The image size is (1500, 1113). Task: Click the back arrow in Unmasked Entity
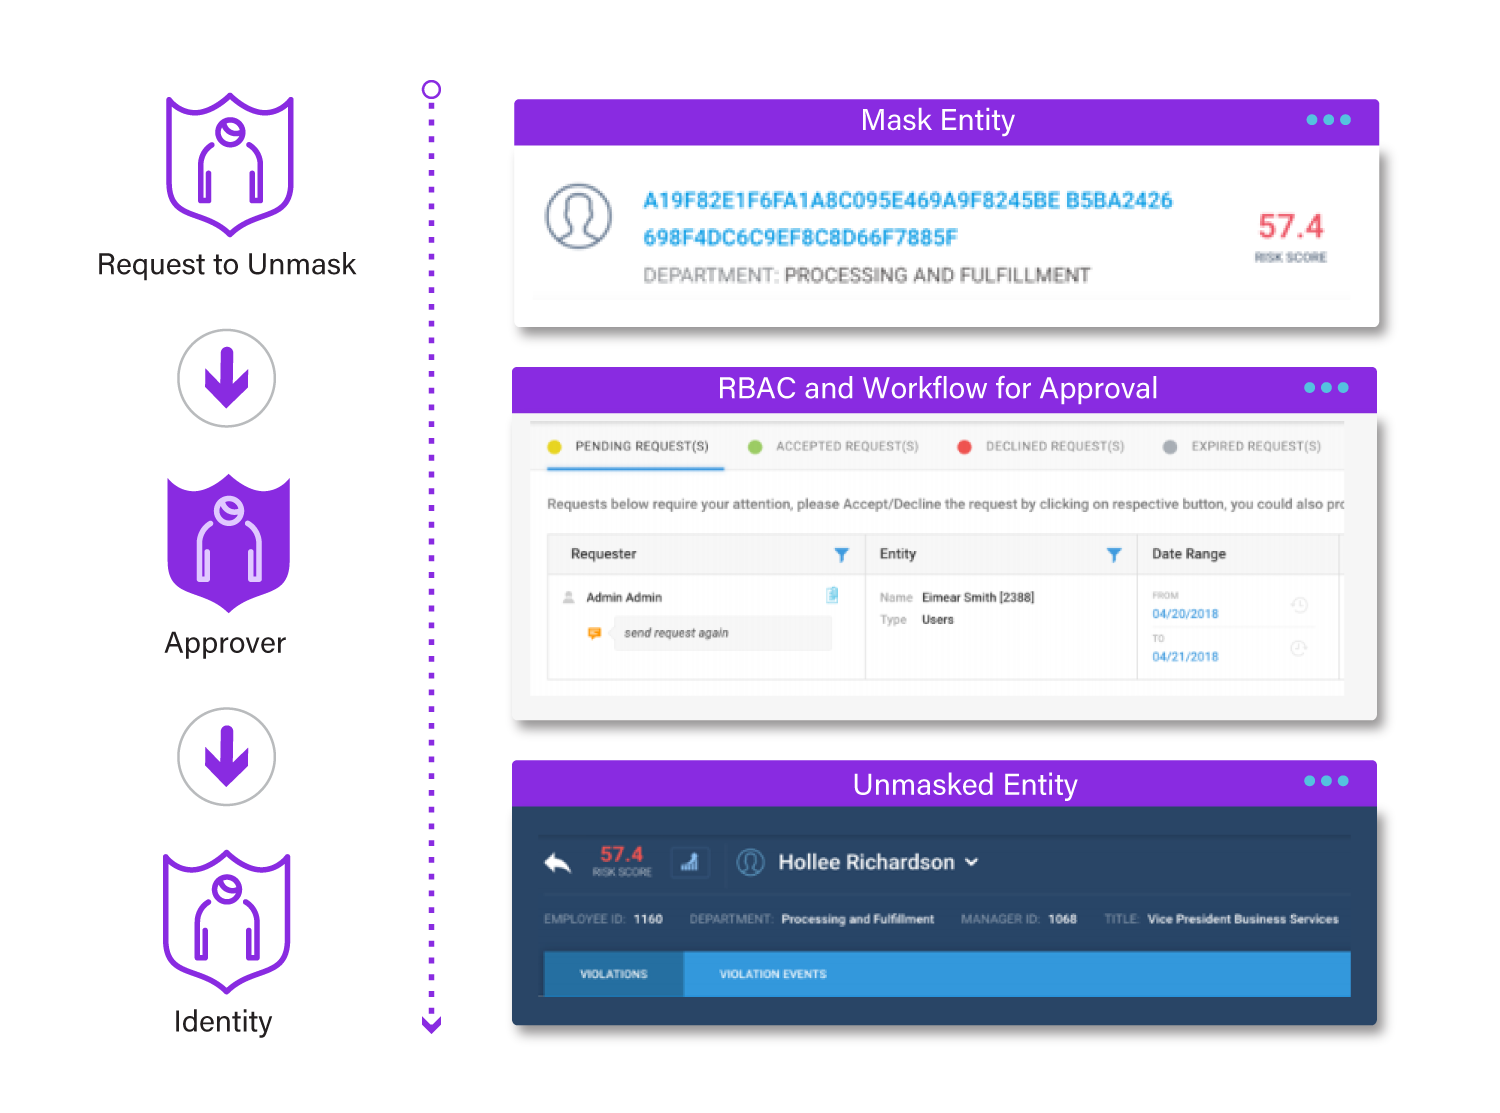tap(557, 863)
